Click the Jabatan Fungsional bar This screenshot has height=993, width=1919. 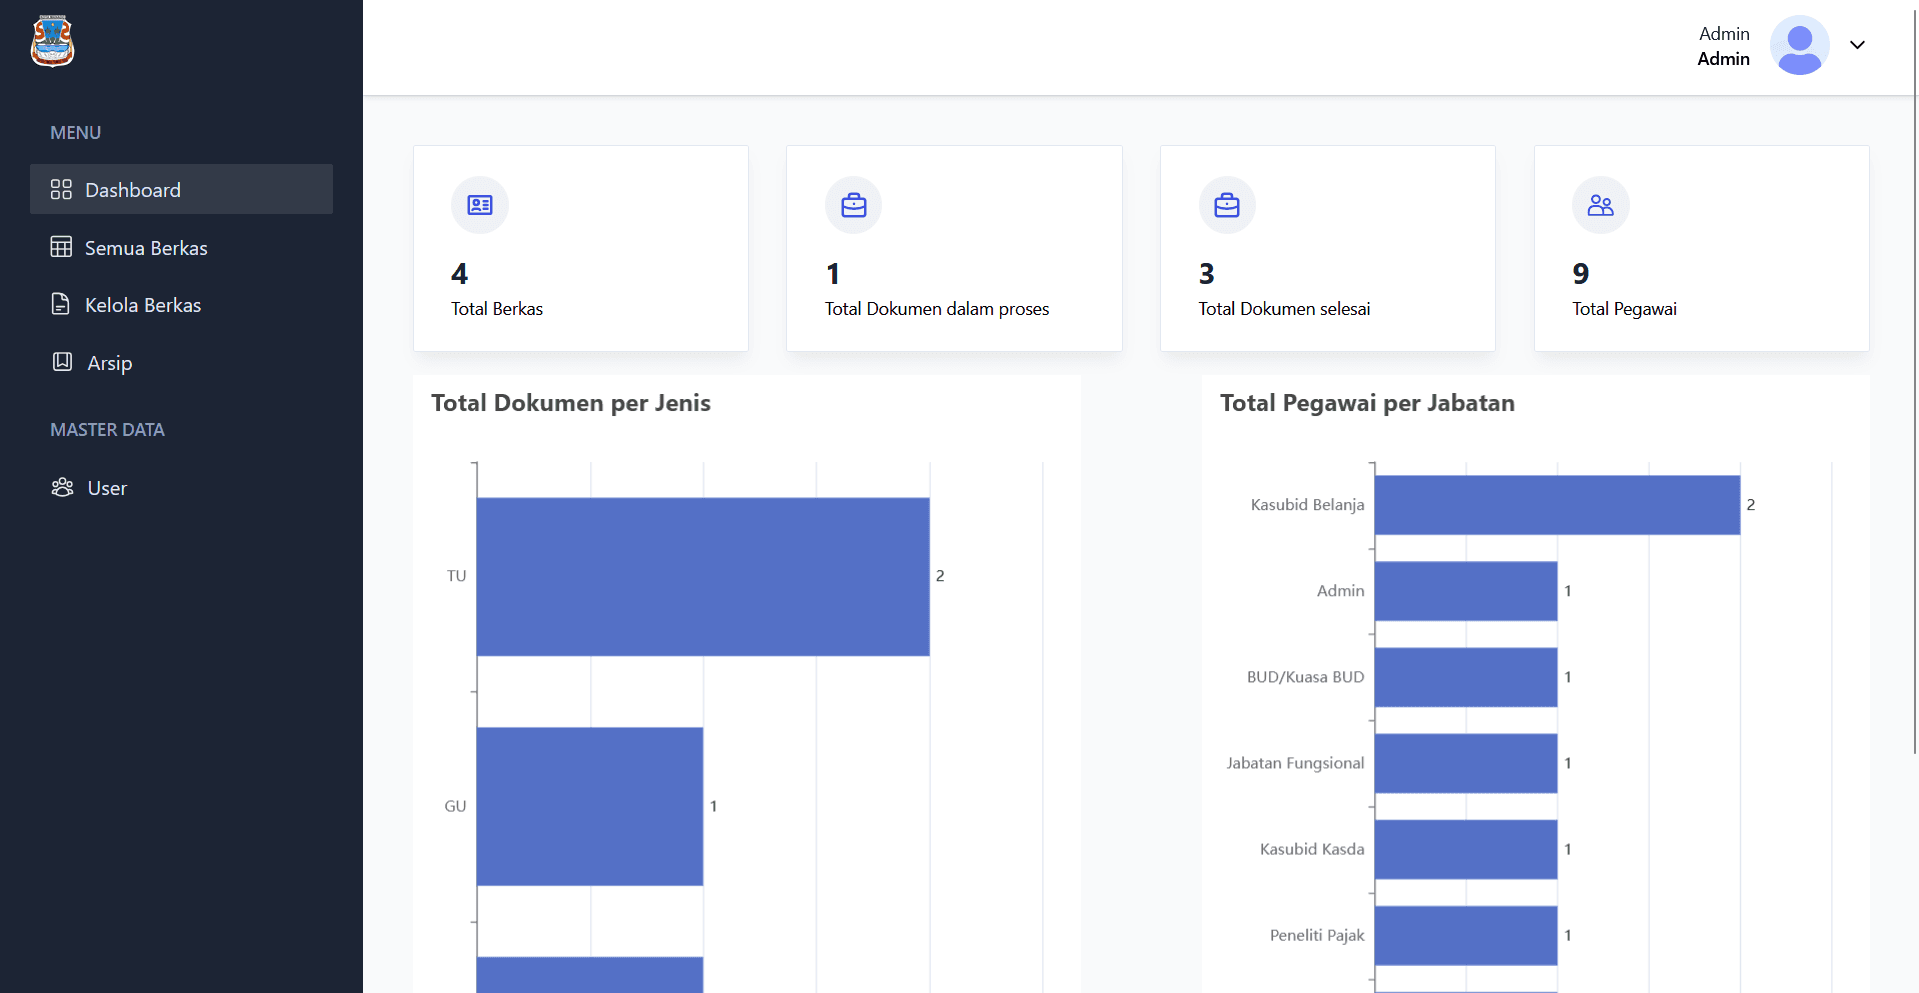click(1466, 763)
